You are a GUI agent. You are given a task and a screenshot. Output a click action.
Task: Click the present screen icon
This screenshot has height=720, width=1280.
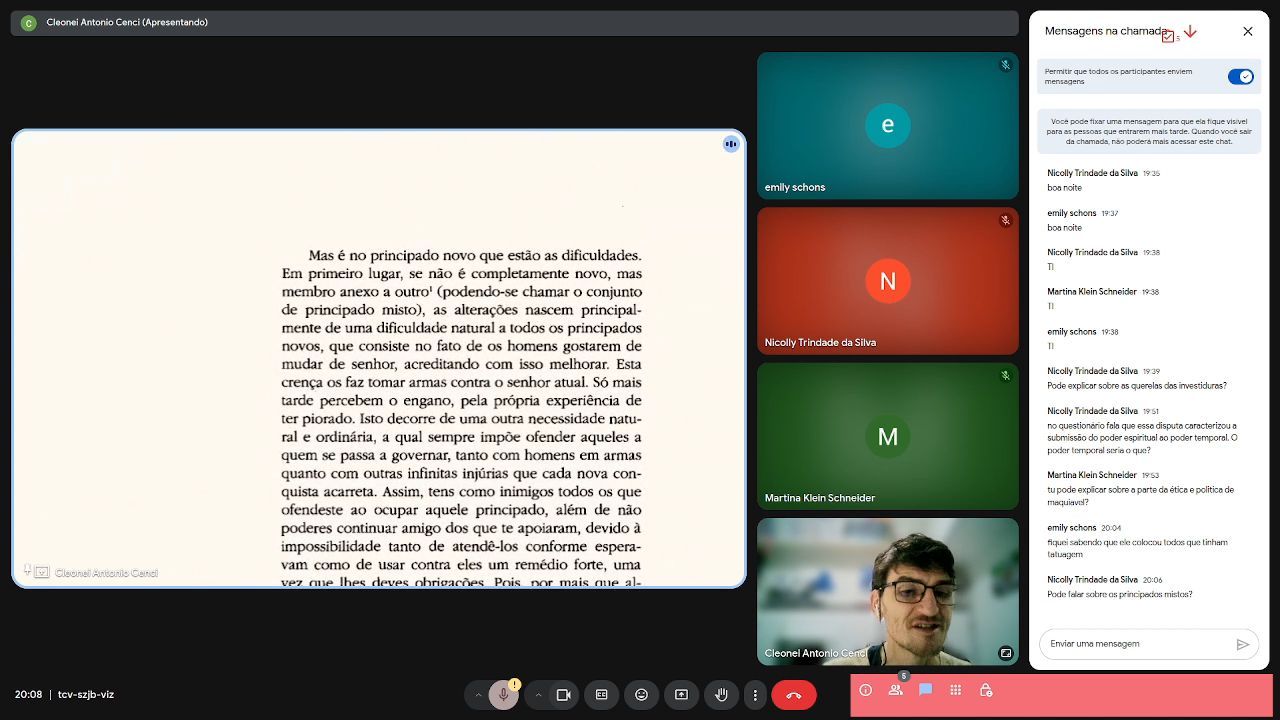tap(681, 695)
